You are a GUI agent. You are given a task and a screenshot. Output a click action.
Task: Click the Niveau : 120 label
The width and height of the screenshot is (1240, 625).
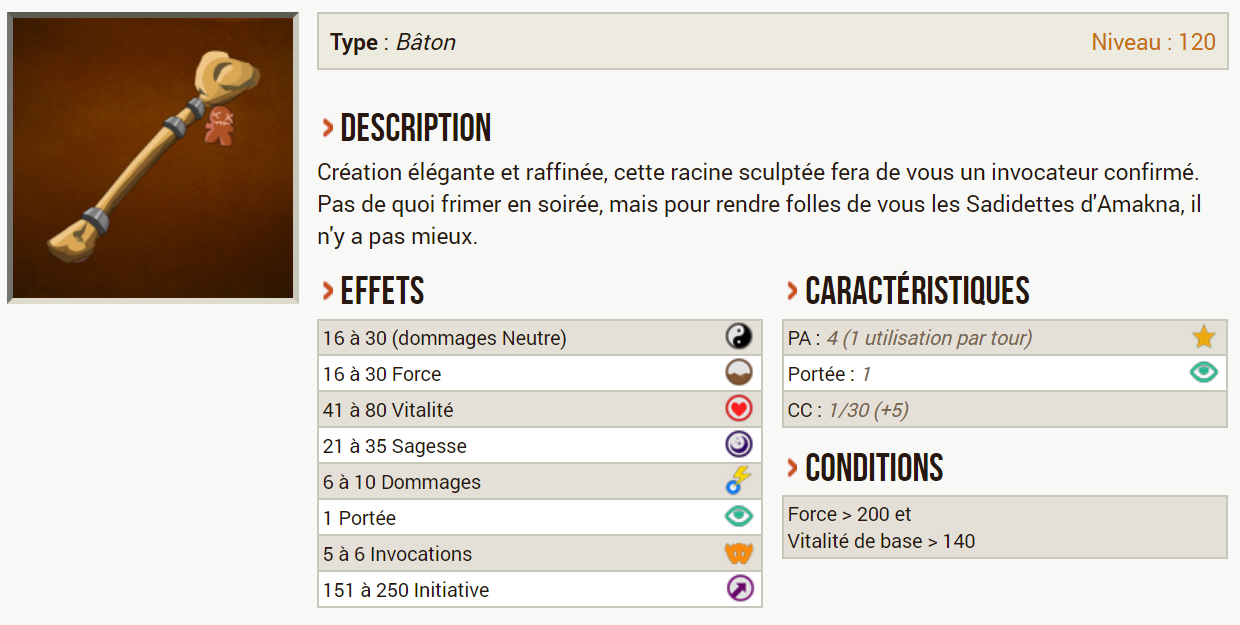[1153, 42]
